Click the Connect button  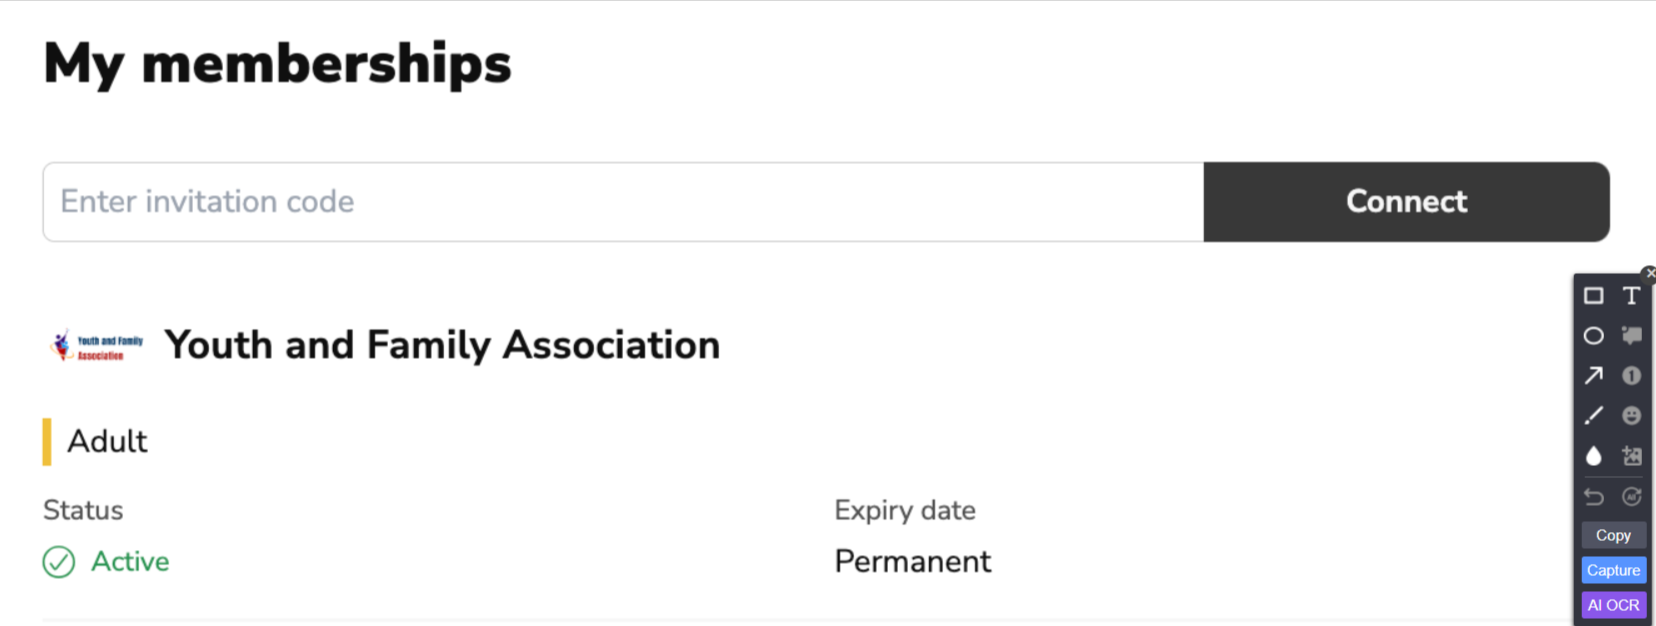[1406, 202]
